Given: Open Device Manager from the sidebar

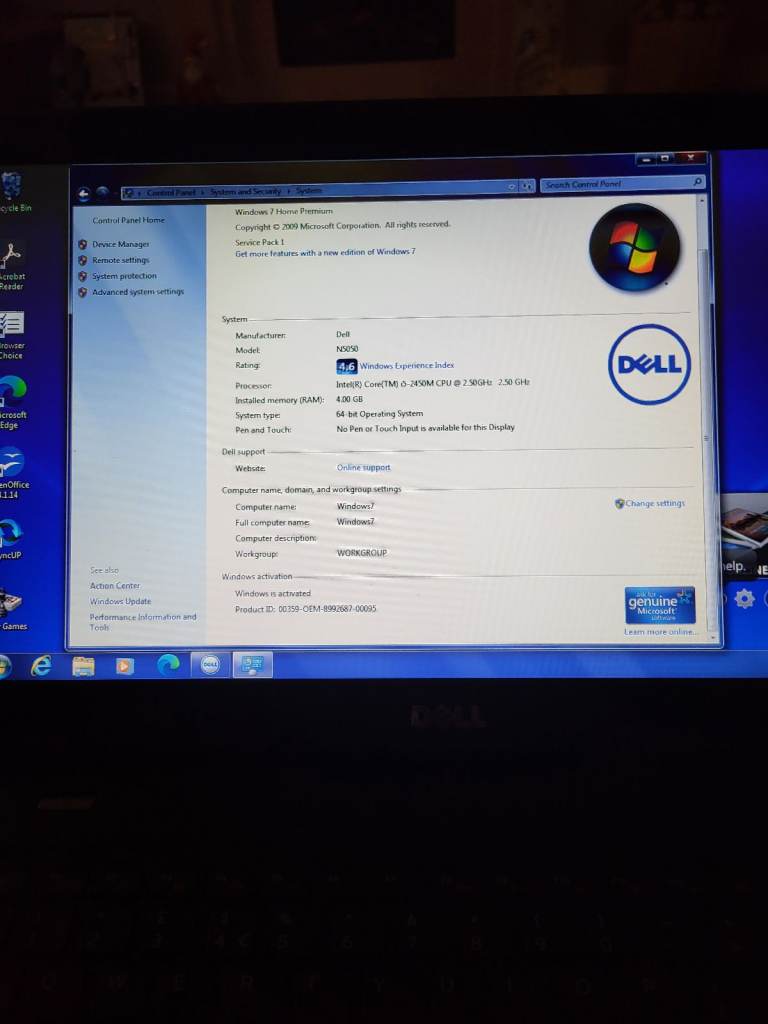Looking at the screenshot, I should click(120, 244).
